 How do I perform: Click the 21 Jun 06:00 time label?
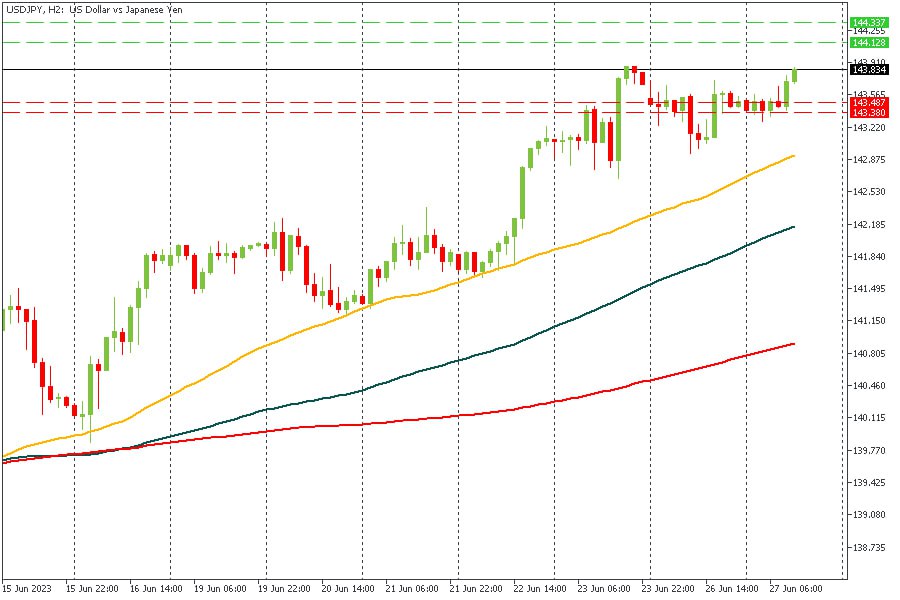point(412,589)
